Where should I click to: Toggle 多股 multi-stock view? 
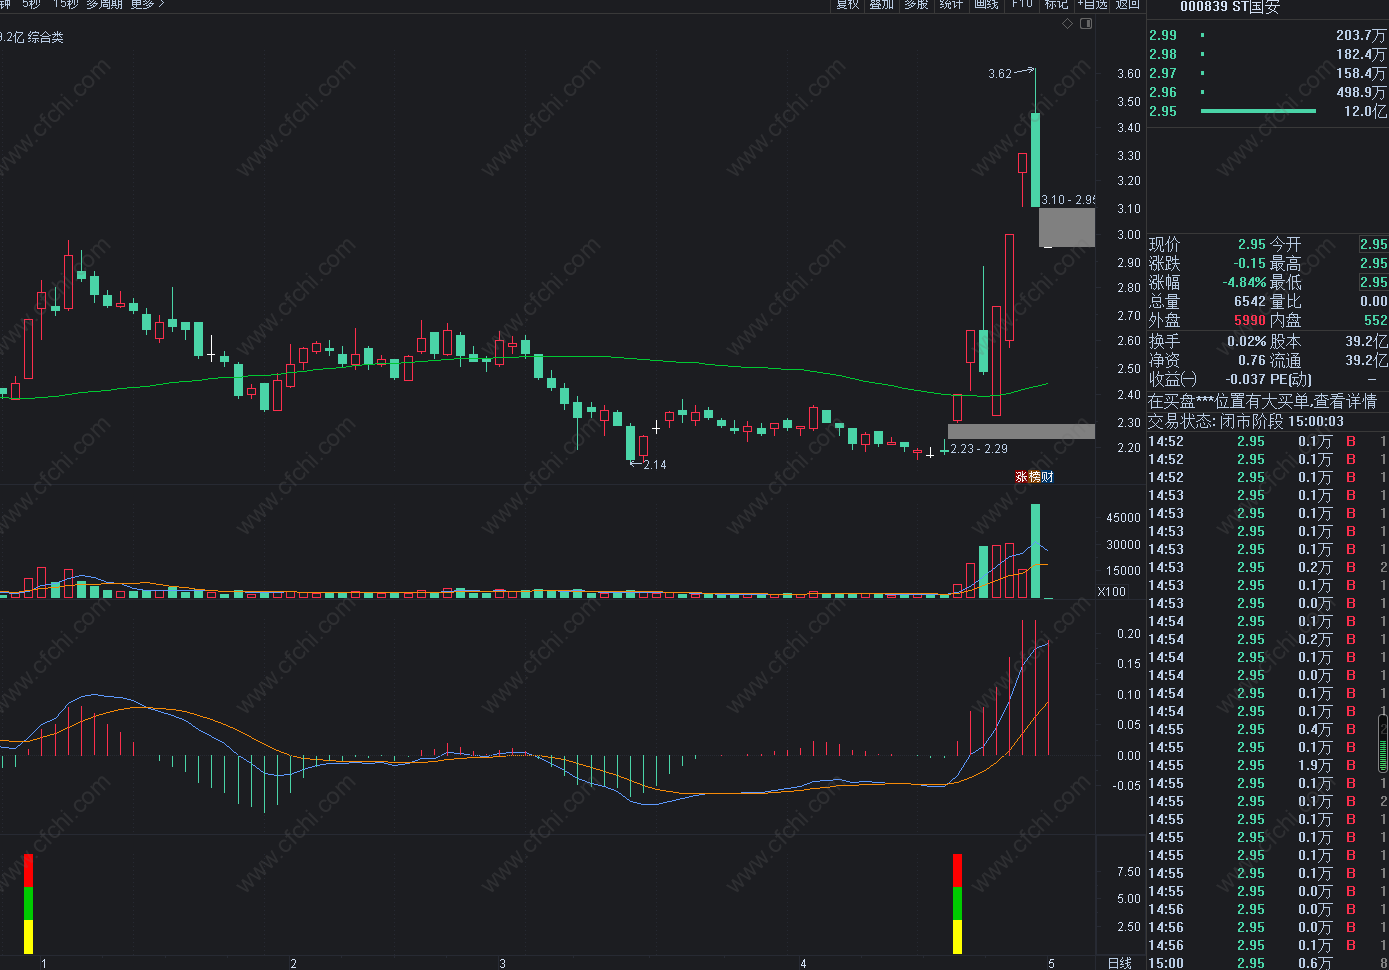(x=917, y=5)
